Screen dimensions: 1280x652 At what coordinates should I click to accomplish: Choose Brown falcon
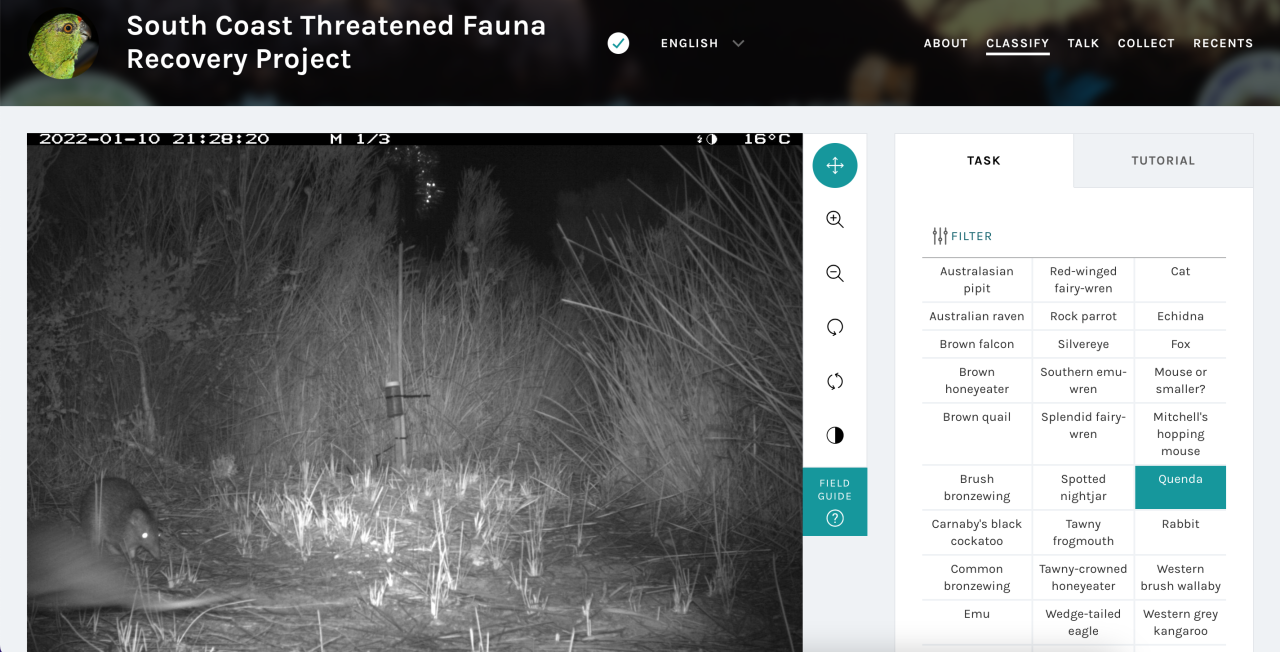pos(976,344)
